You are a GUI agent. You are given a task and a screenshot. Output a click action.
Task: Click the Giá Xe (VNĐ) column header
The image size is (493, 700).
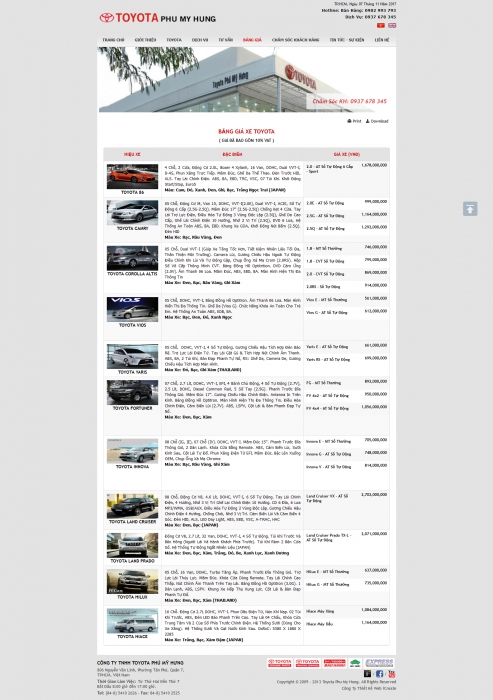347,154
